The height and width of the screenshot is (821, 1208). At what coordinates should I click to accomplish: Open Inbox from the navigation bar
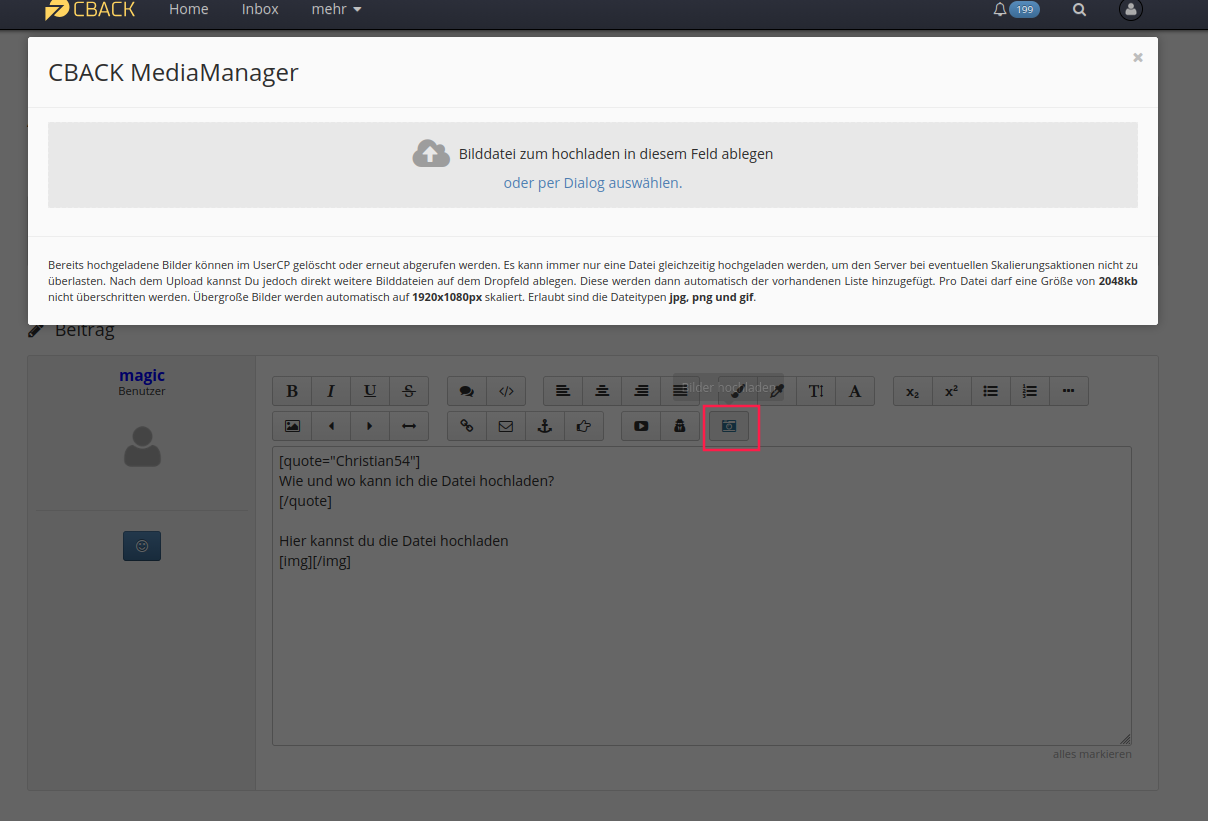(260, 10)
